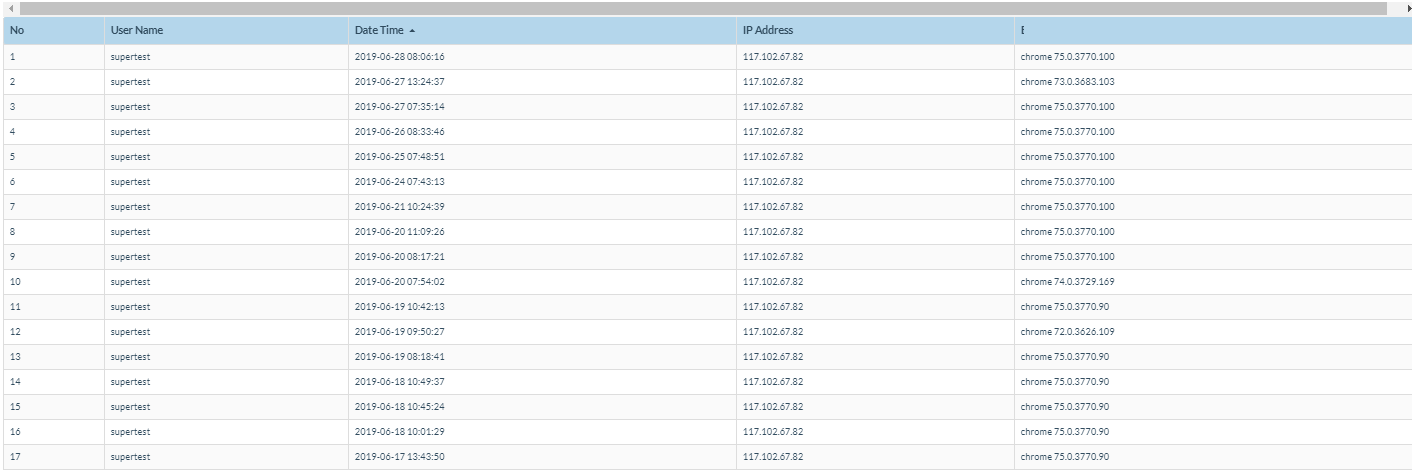Click the supertest user name in row 5
1412x470 pixels.
[x=130, y=157]
